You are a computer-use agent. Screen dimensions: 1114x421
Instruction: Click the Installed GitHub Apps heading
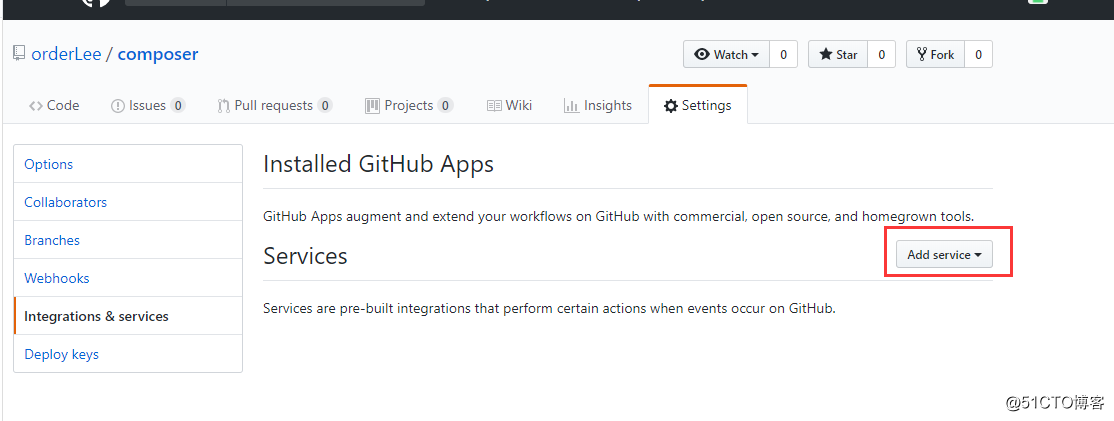click(x=379, y=165)
